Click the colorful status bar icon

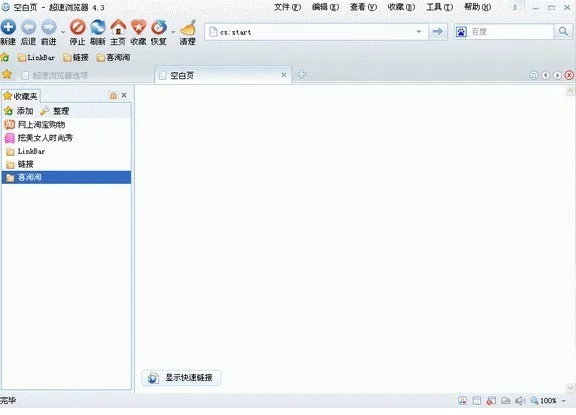click(462, 401)
